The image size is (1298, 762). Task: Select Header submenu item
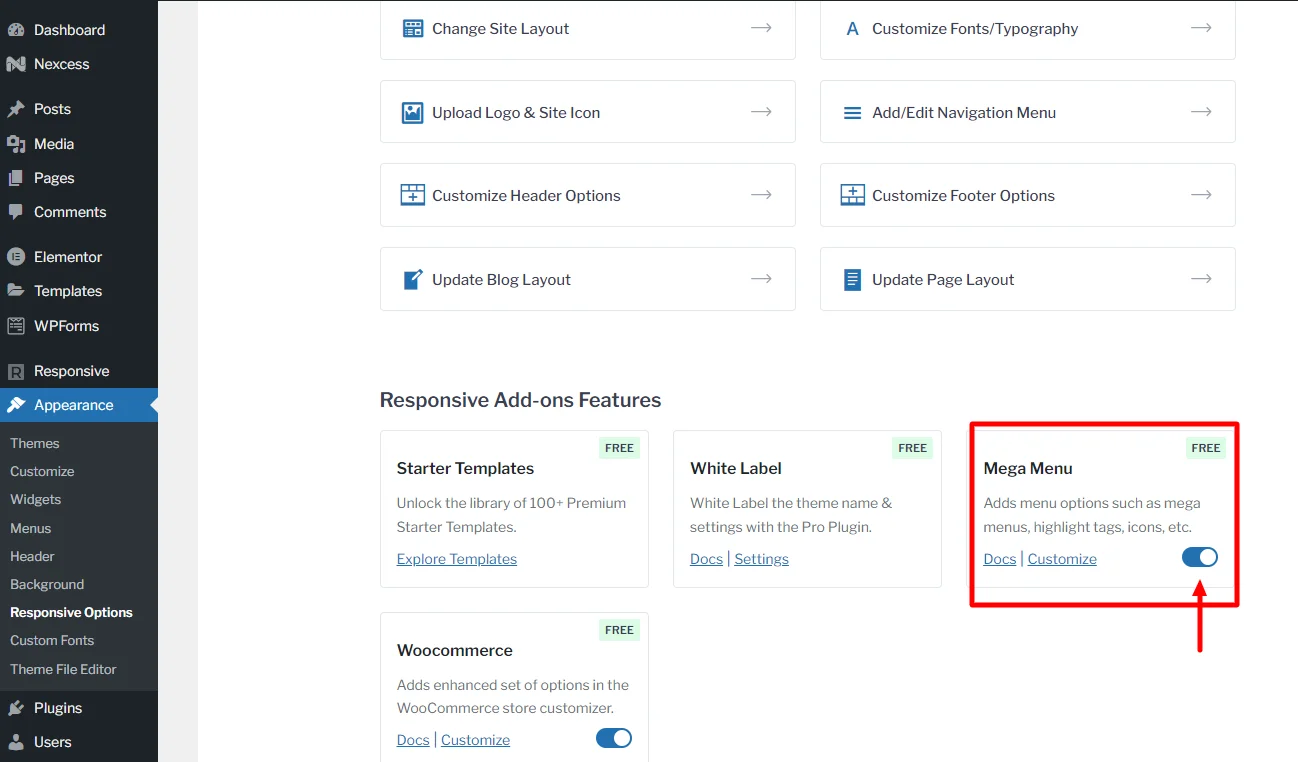[x=32, y=556]
